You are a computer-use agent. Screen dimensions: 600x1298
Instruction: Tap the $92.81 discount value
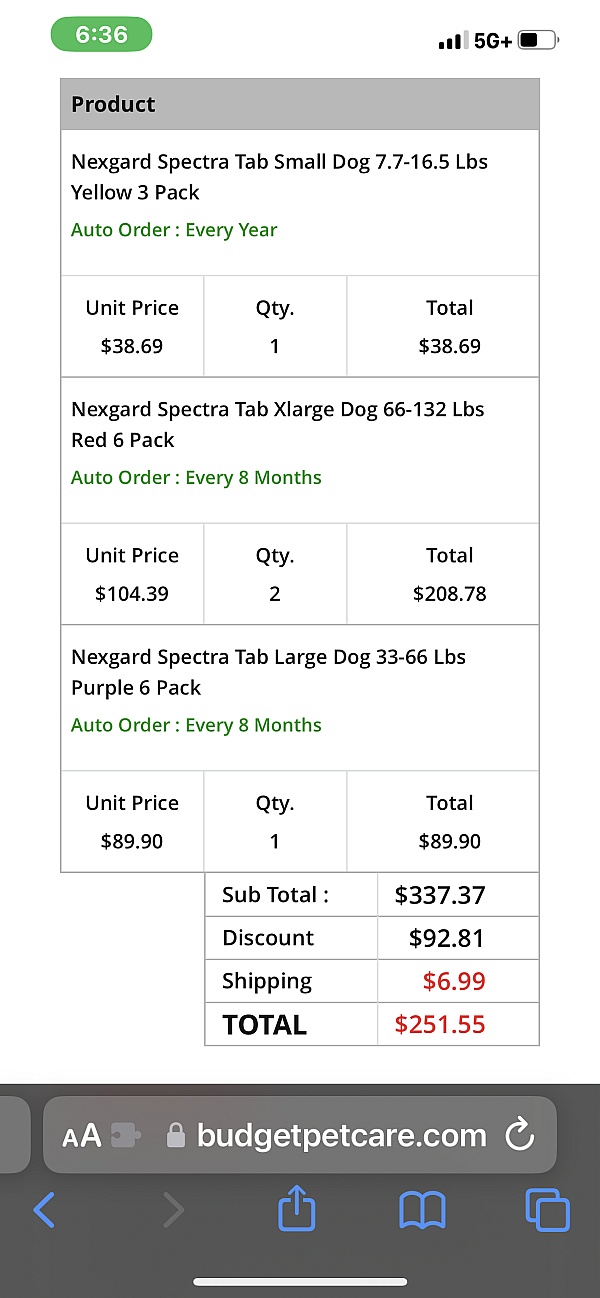(x=446, y=938)
